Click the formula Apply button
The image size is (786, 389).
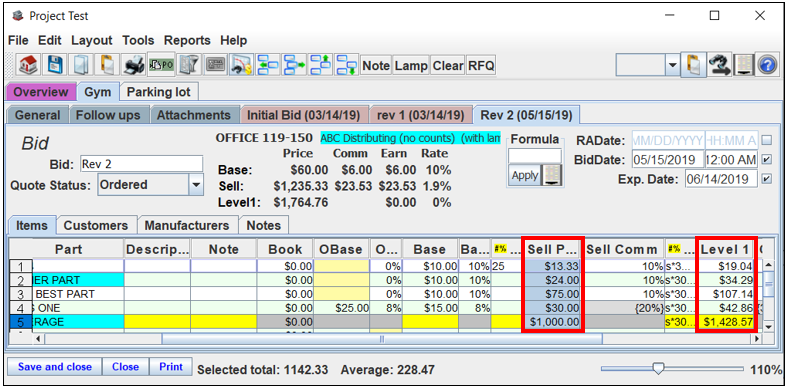pos(524,176)
